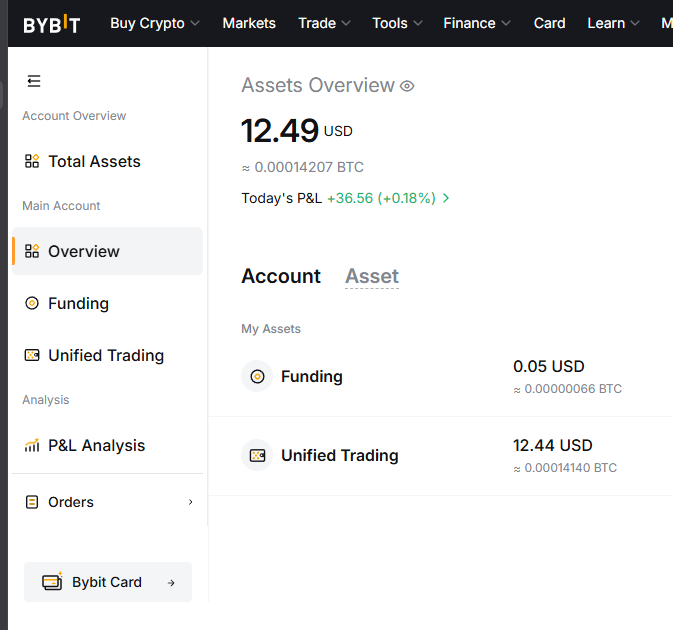This screenshot has height=630, width=673.
Task: Click the Main Account section label
Action: [61, 206]
